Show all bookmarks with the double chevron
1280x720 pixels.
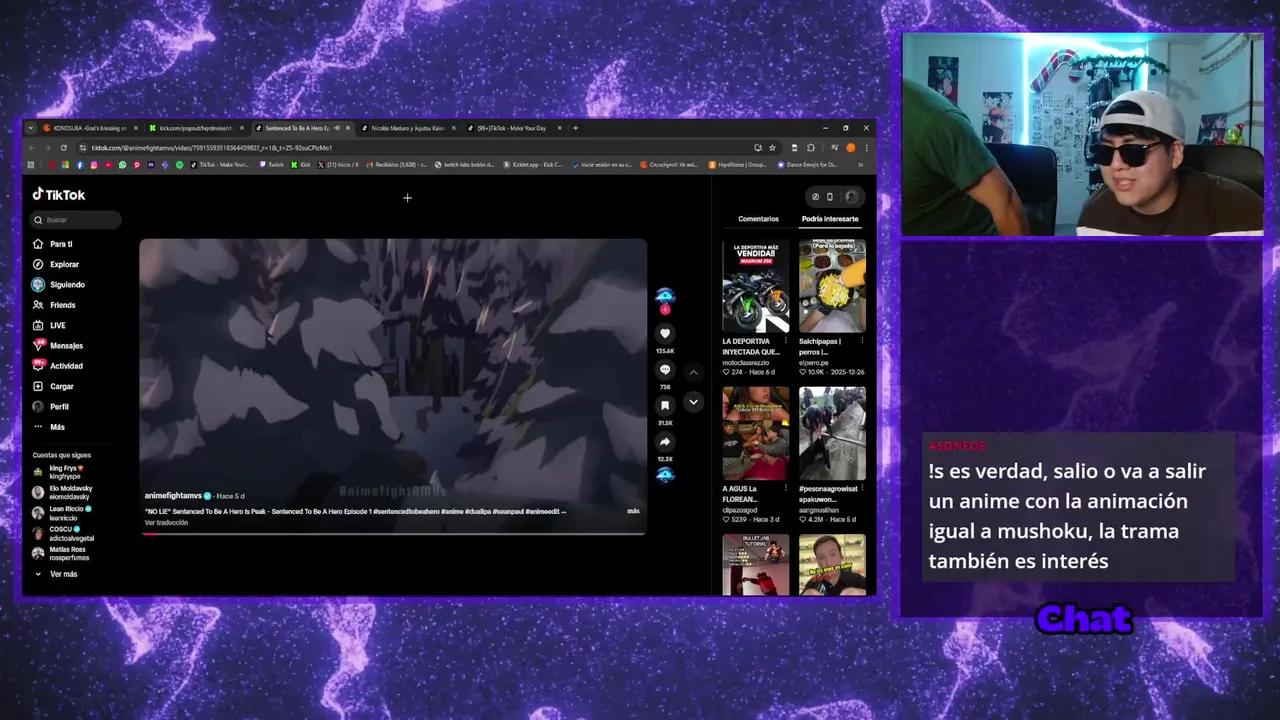point(860,165)
